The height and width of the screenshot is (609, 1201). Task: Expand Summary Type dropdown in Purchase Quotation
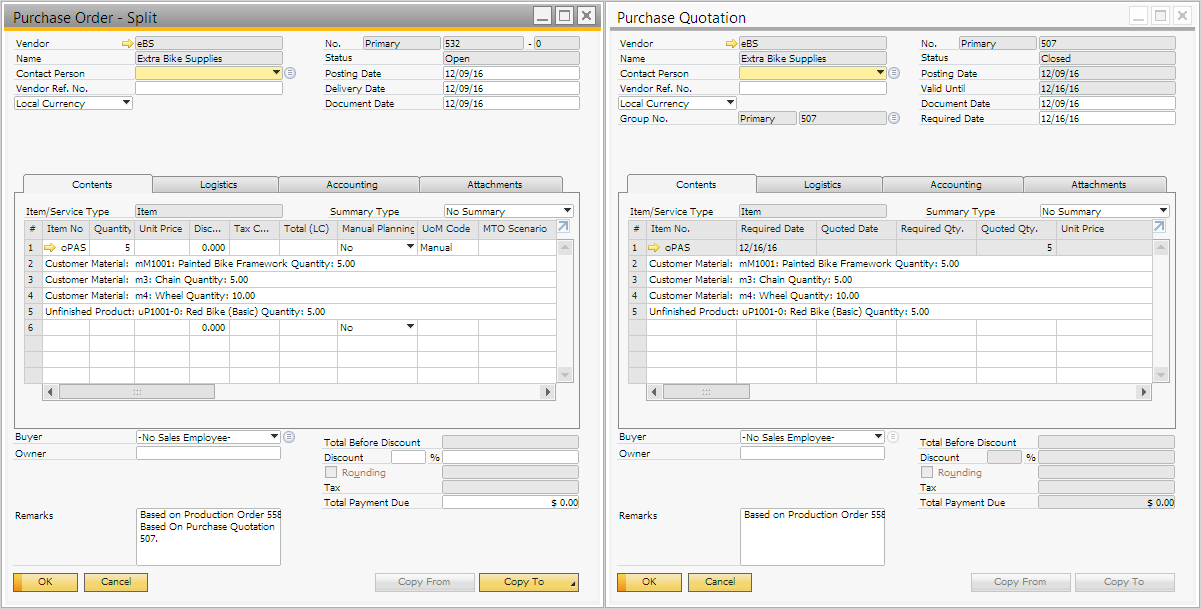1163,211
